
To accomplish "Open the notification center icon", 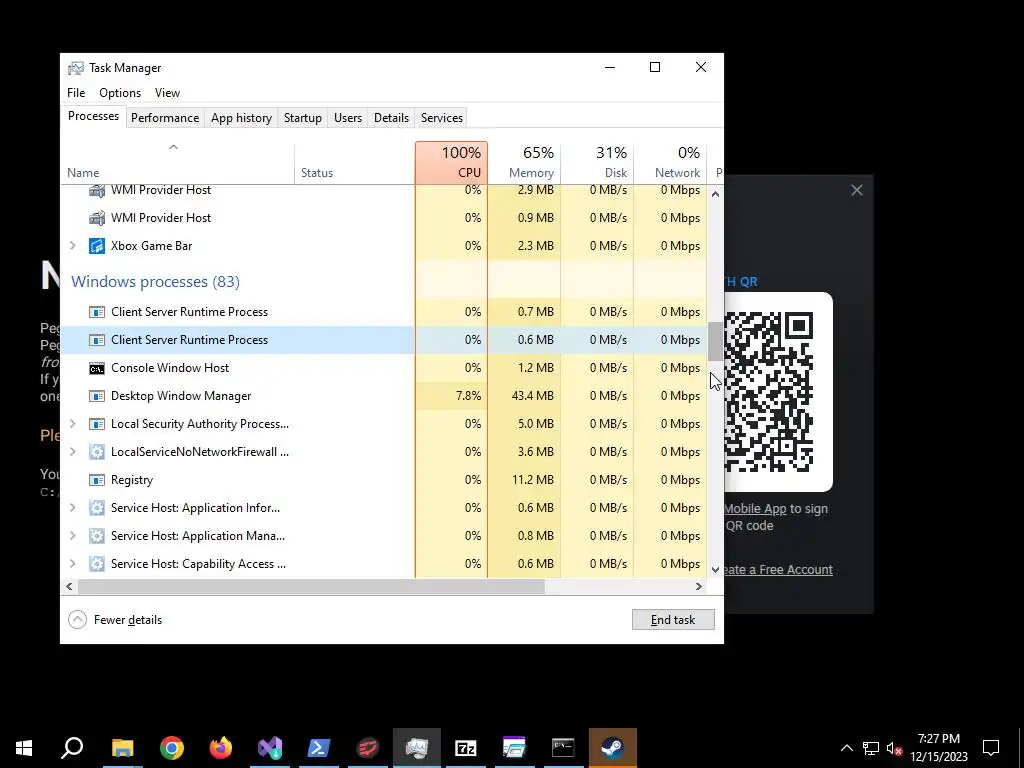I will click(991, 748).
